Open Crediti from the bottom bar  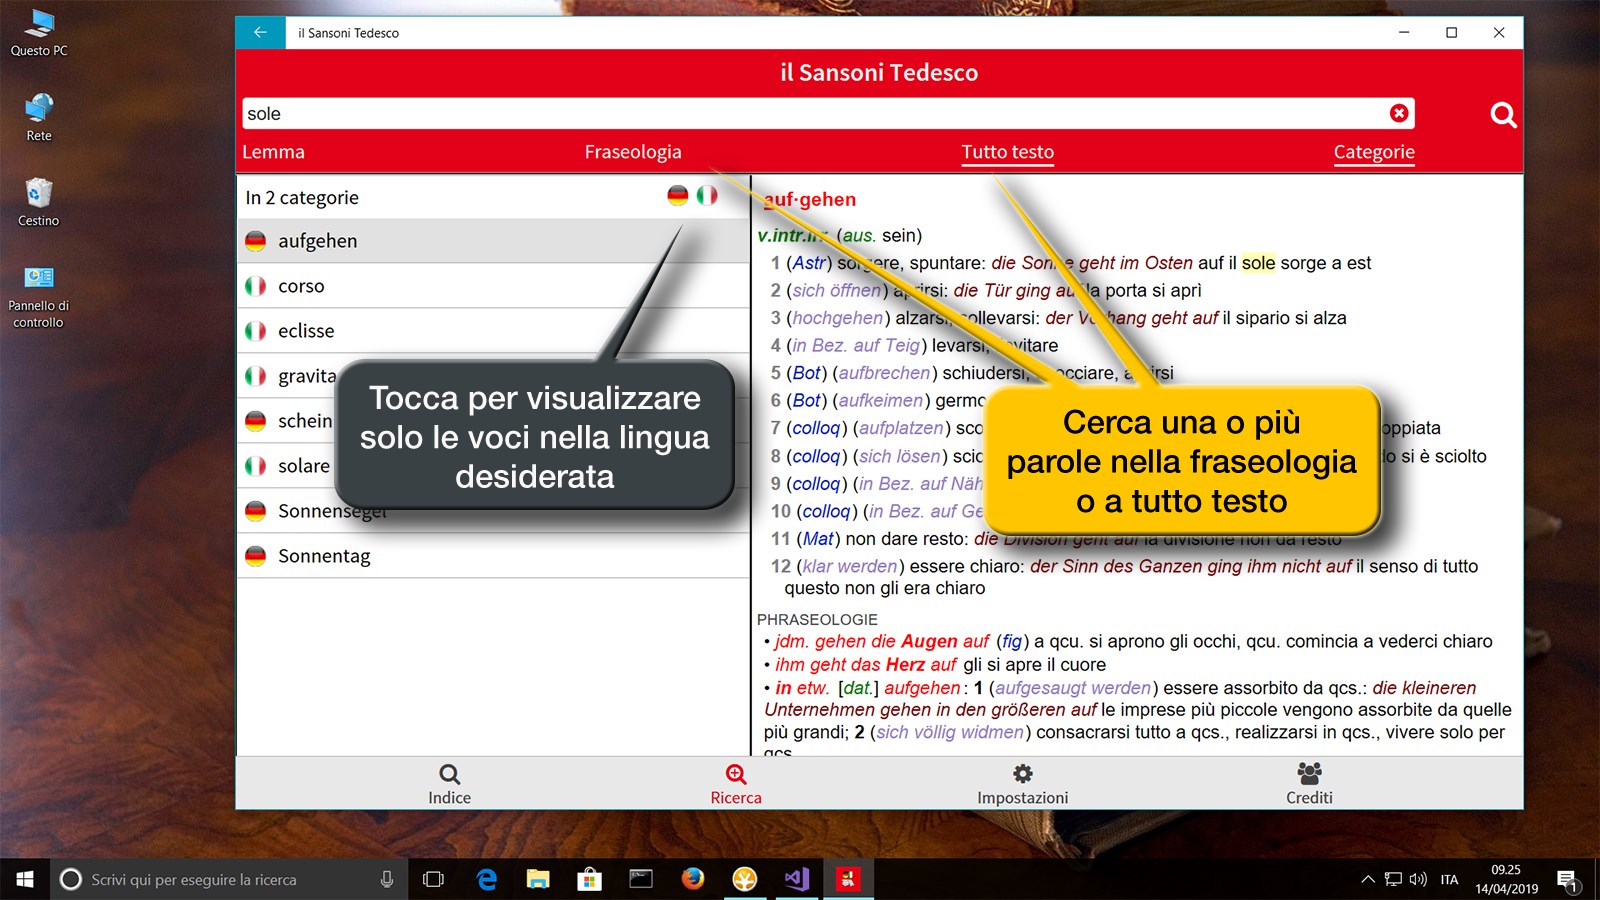click(1309, 784)
